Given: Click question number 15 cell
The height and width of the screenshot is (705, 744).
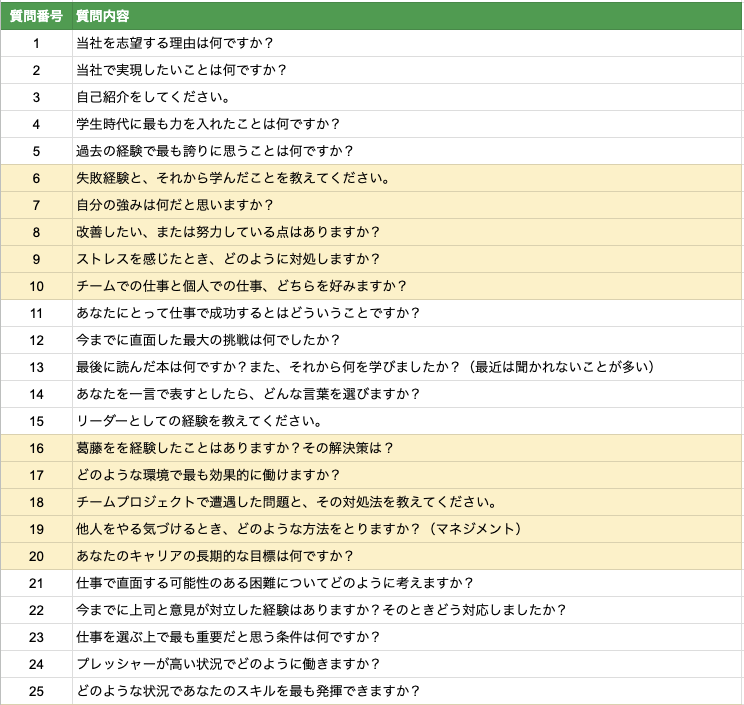Looking at the screenshot, I should [x=37, y=421].
